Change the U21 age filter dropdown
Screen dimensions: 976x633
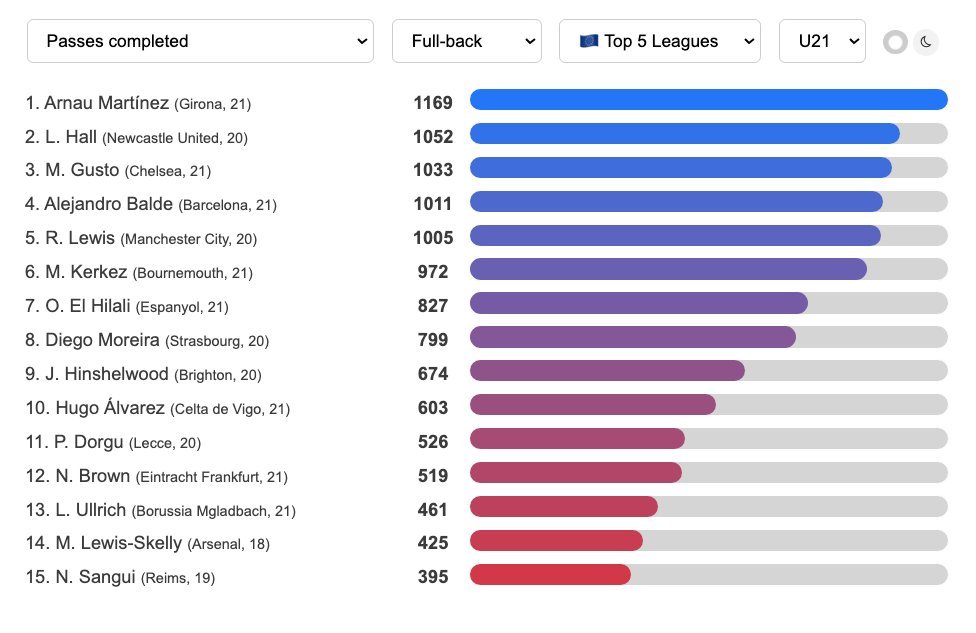click(x=822, y=41)
